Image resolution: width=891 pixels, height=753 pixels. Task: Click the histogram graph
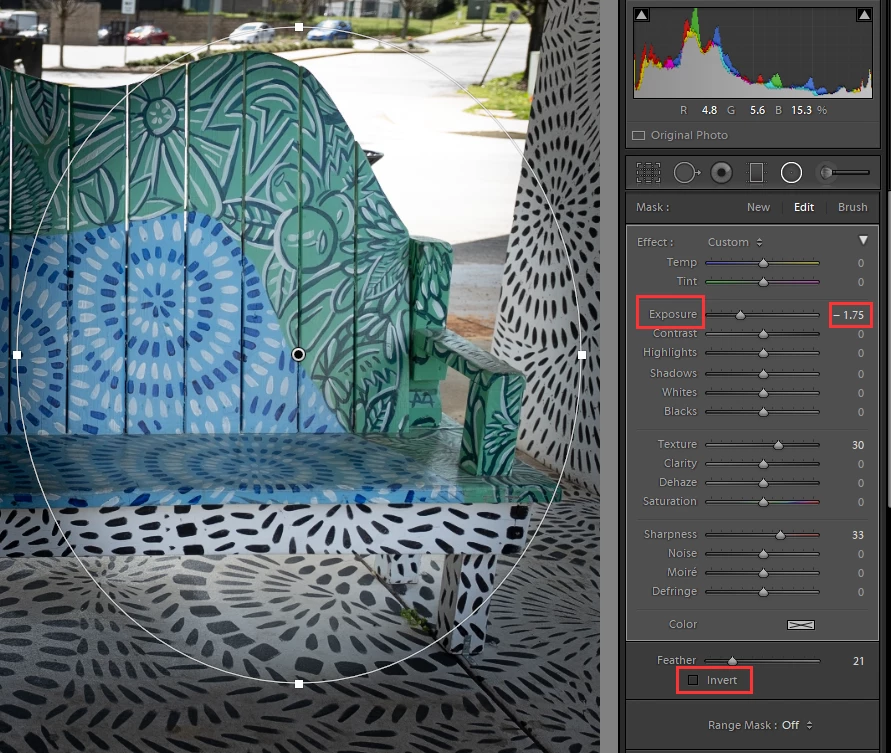click(x=753, y=53)
